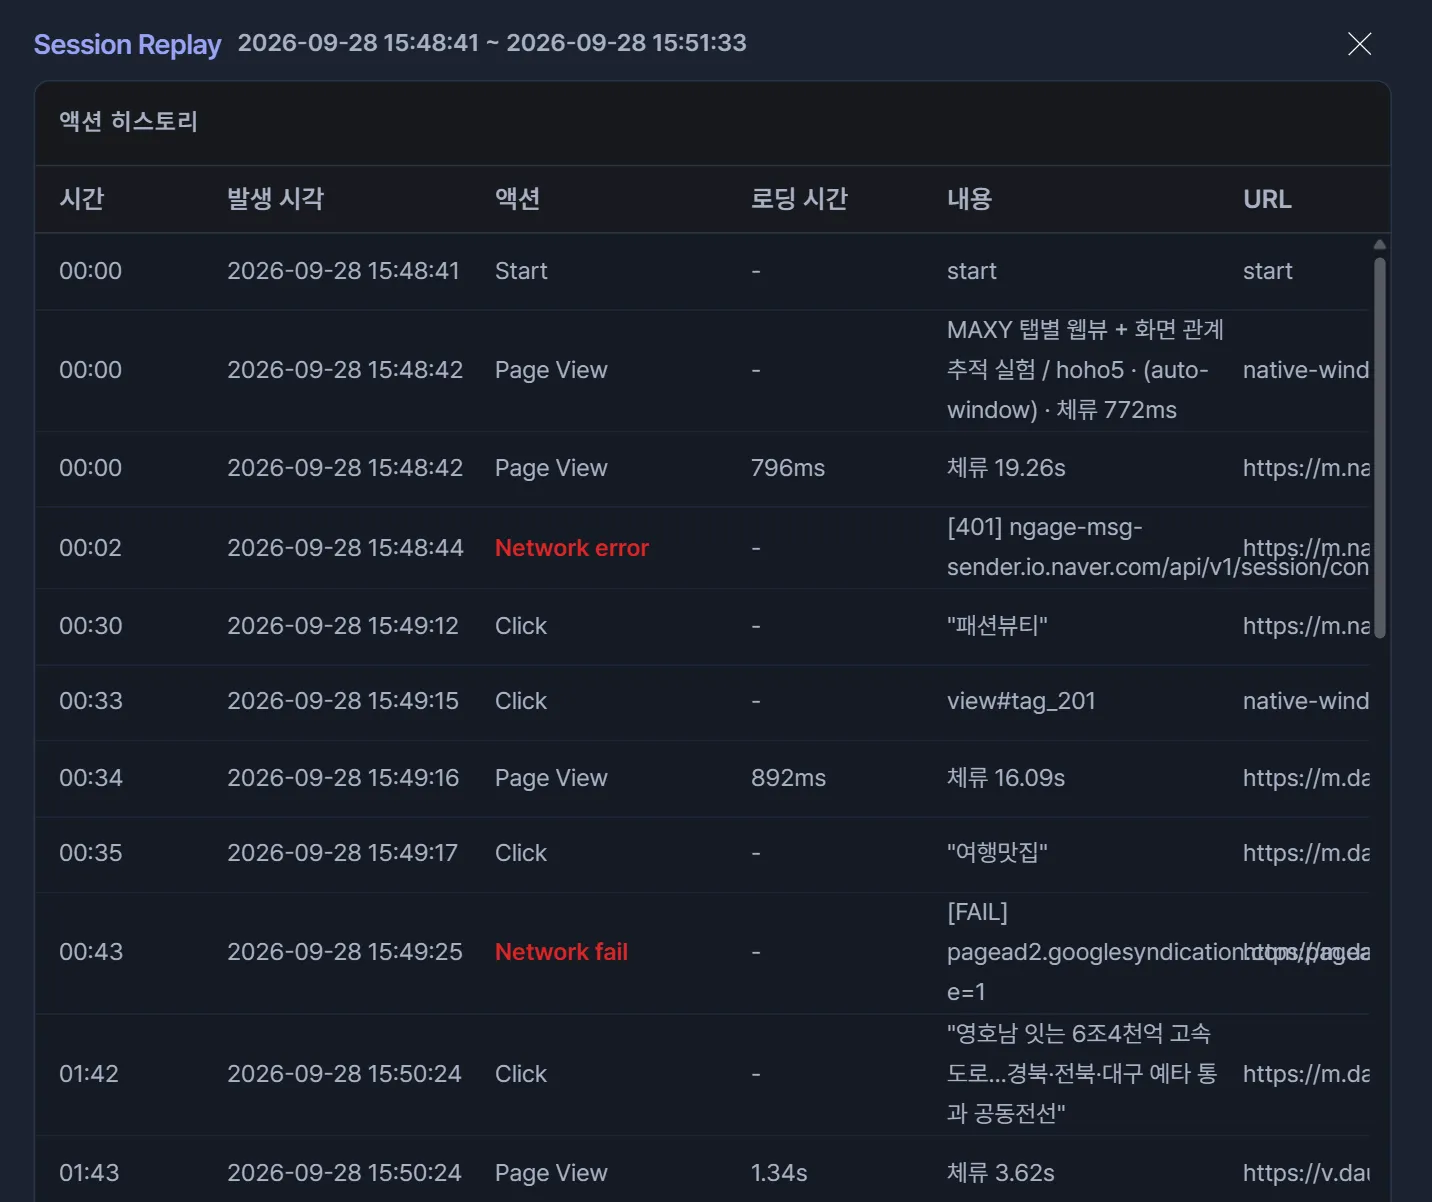Screen dimensions: 1432x1202
Task: Click the 체류 19.26s content cell
Action: click(1006, 468)
